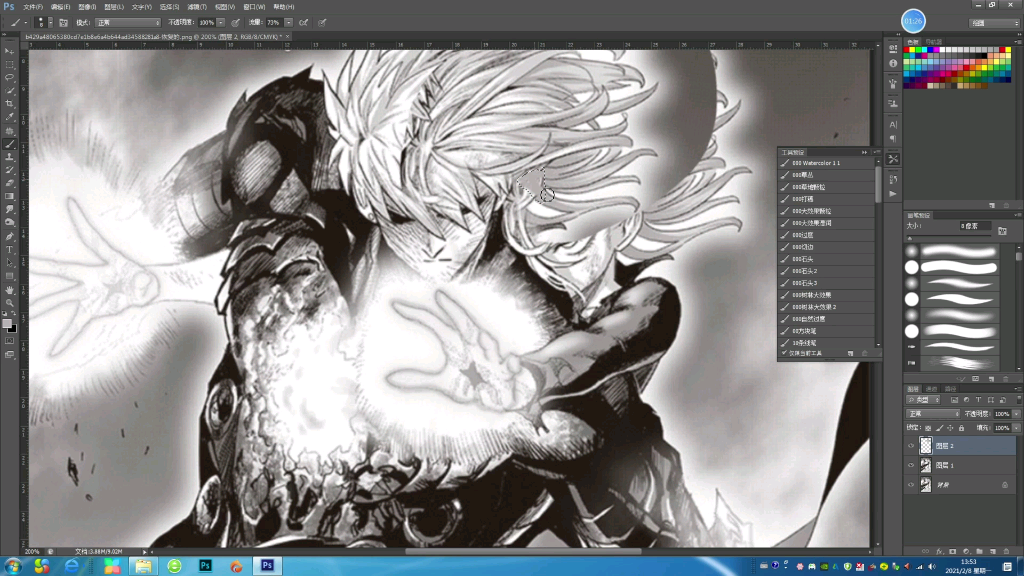Collapse the tool presets panel arrows
Viewport: 1024px width, 576px height.
point(865,152)
